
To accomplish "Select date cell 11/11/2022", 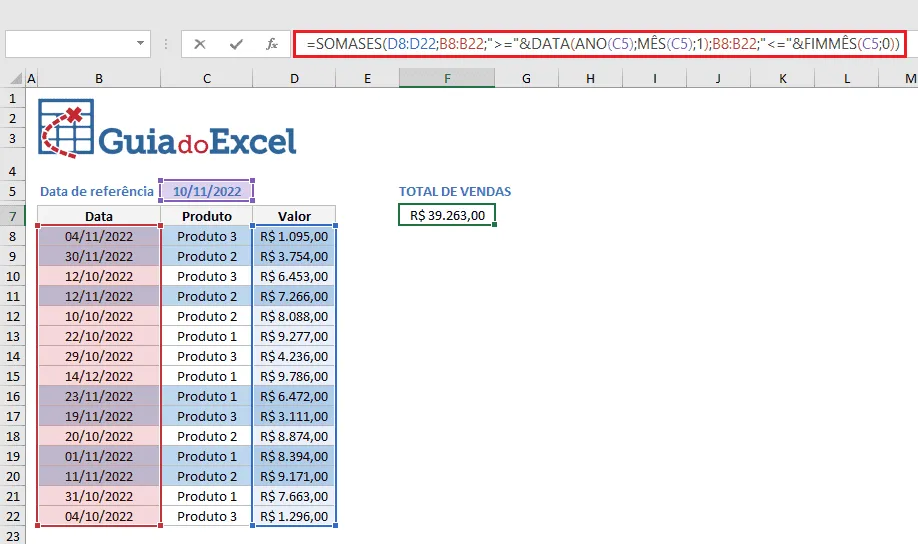I will click(99, 477).
